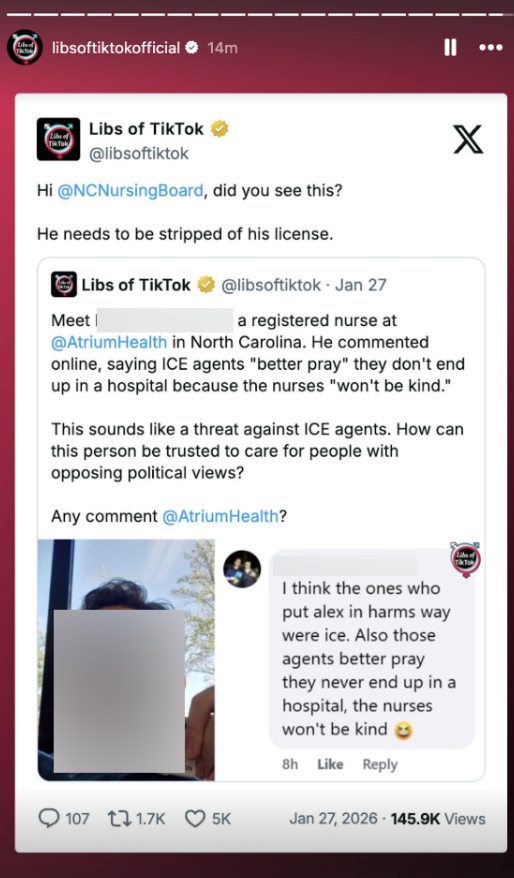
Task: Click the commenter's round profile picture
Action: (x=242, y=569)
